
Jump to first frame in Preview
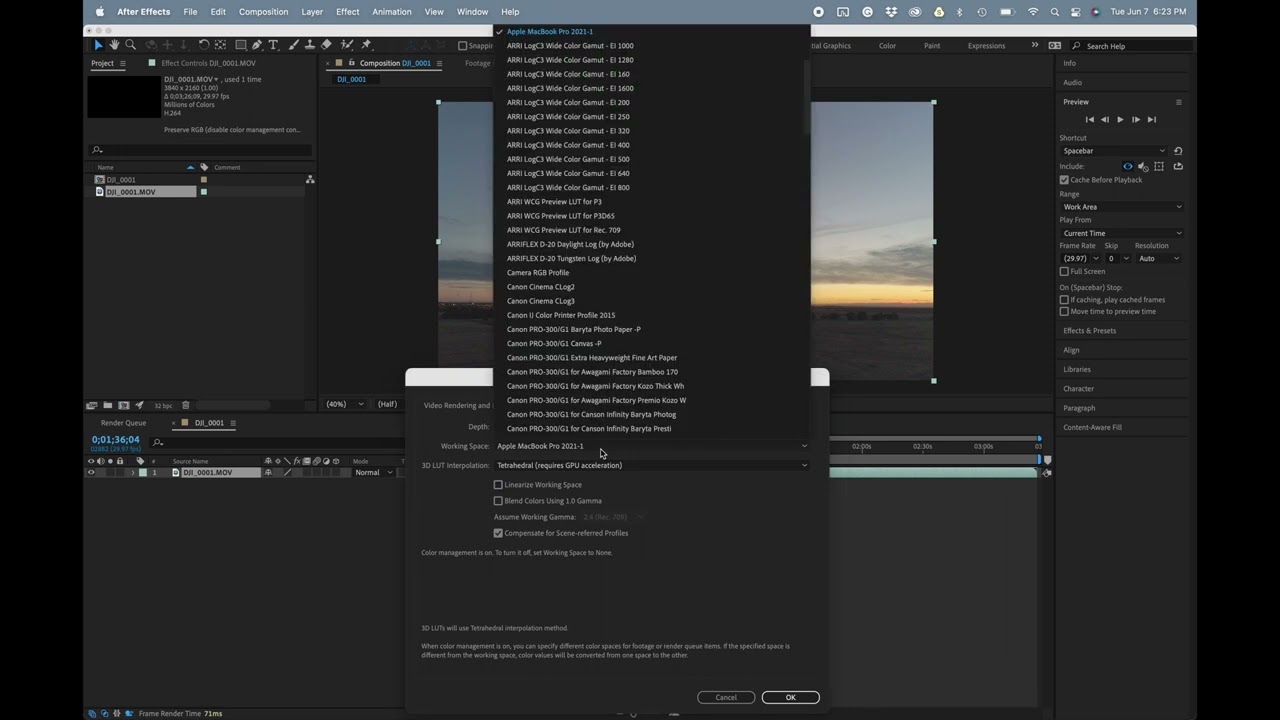1090,119
